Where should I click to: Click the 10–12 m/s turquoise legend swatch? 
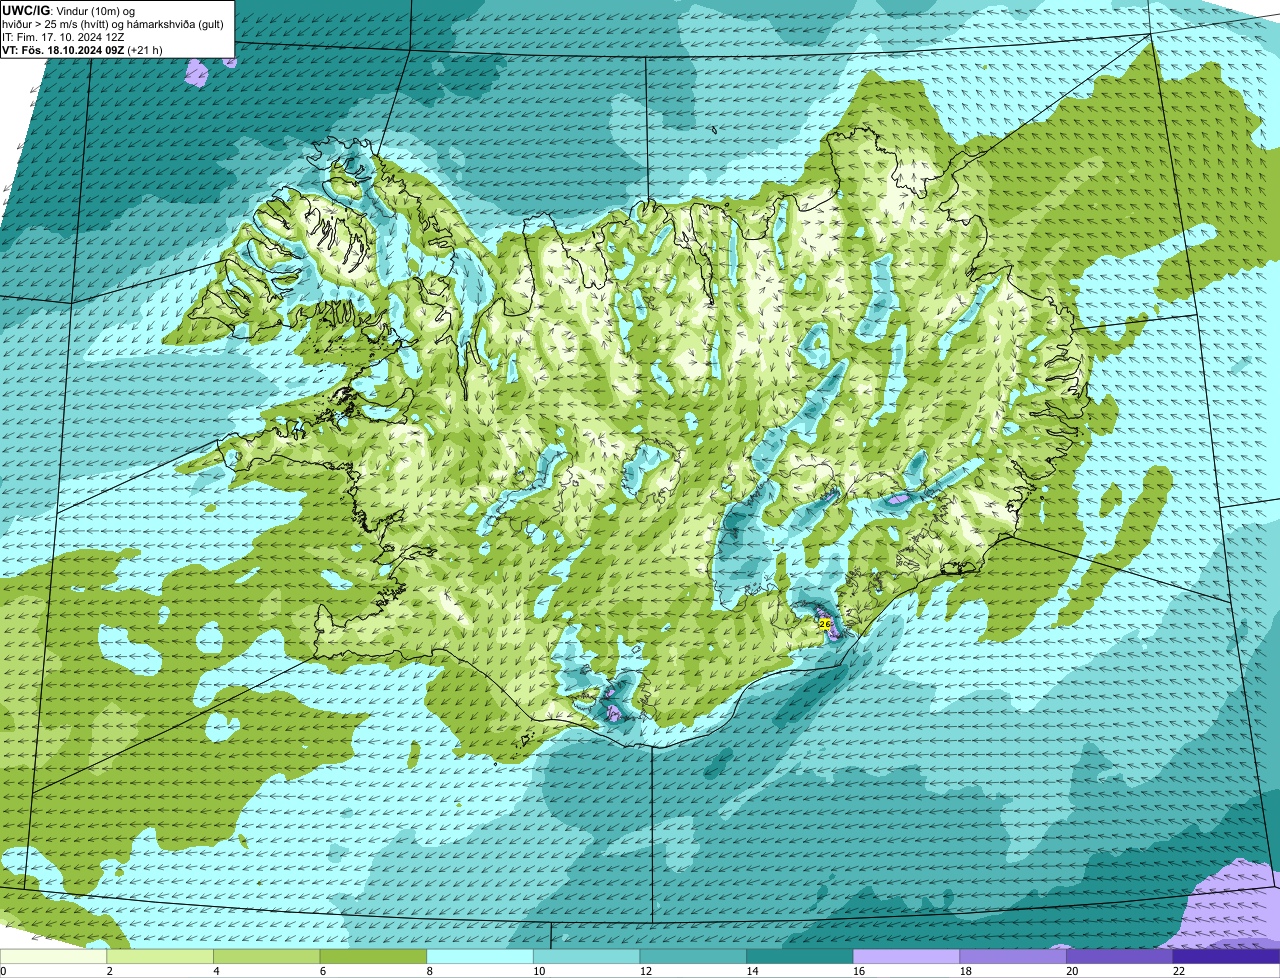(587, 956)
